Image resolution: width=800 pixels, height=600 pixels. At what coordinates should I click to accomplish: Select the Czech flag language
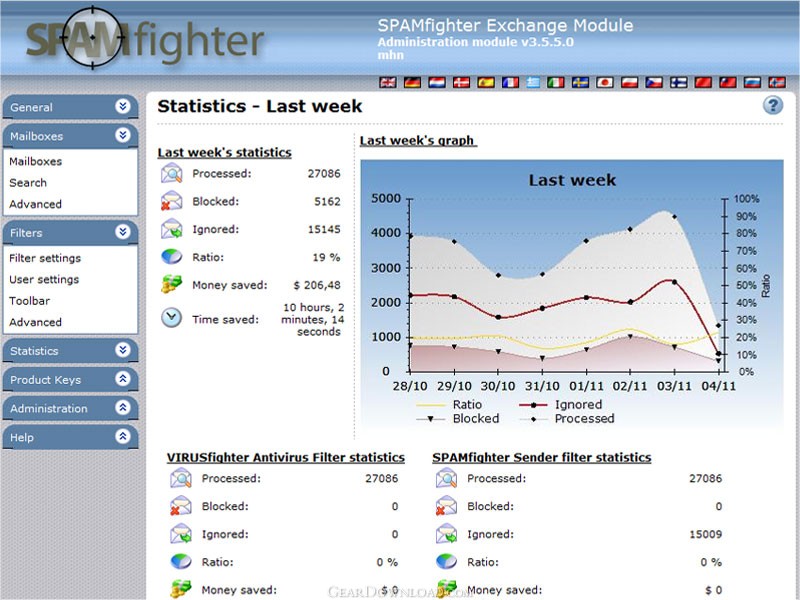(x=654, y=82)
